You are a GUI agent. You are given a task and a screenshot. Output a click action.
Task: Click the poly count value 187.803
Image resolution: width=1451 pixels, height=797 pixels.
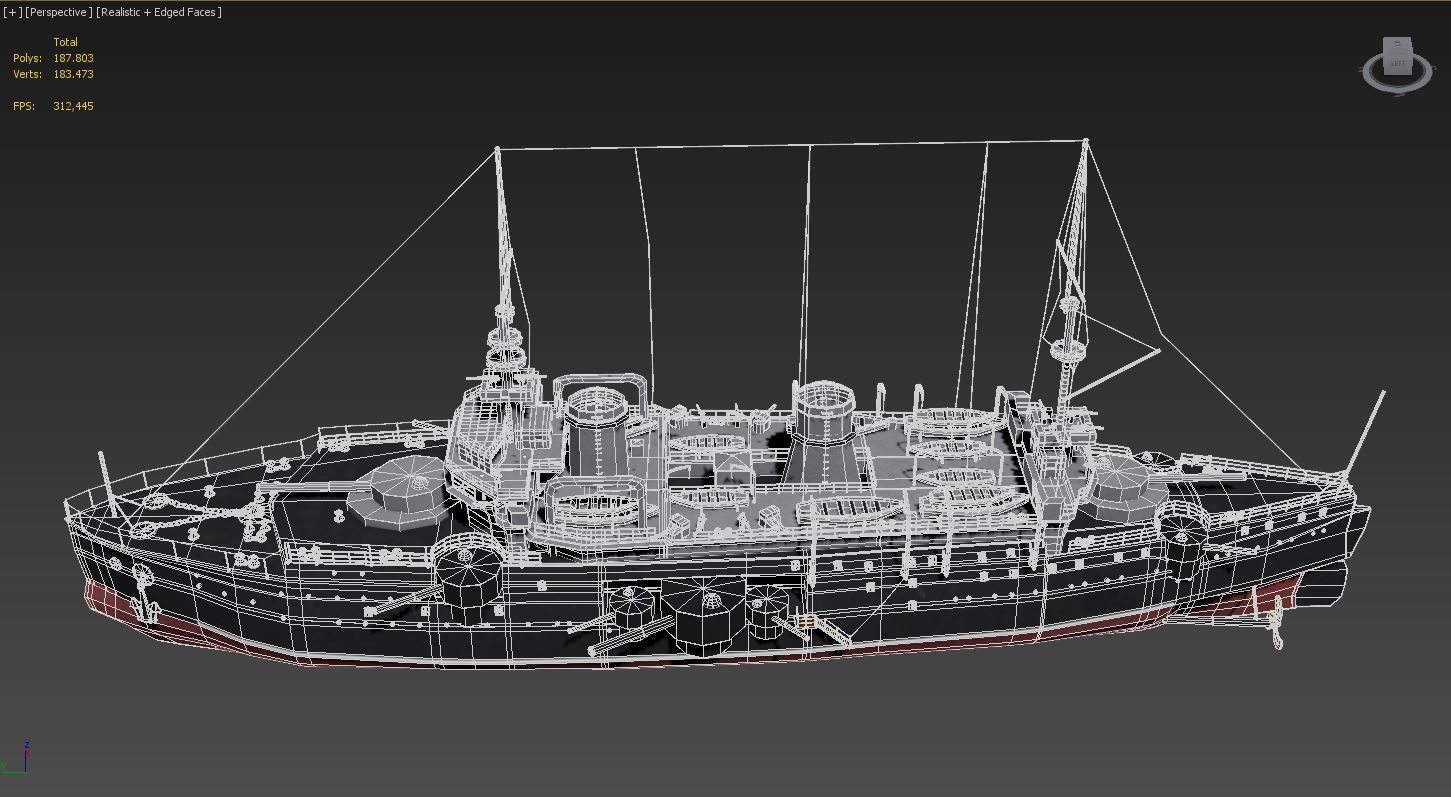coord(73,58)
